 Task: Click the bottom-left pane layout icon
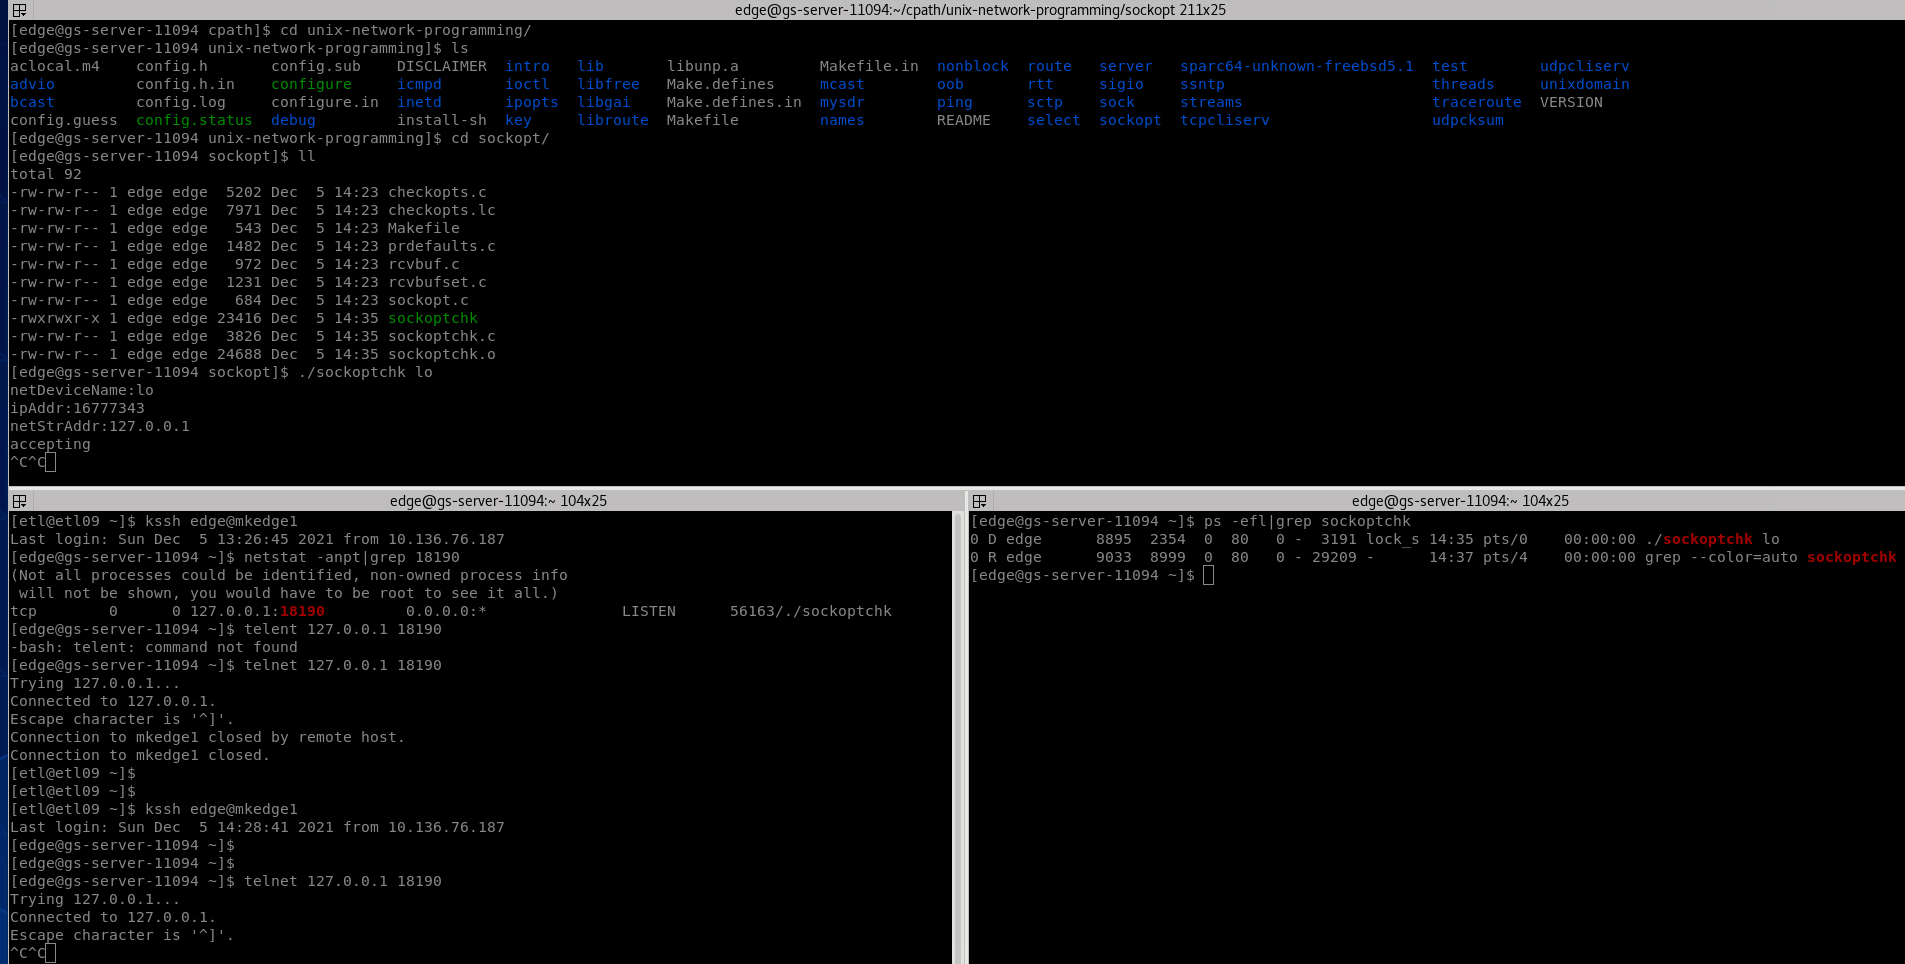pos(19,501)
